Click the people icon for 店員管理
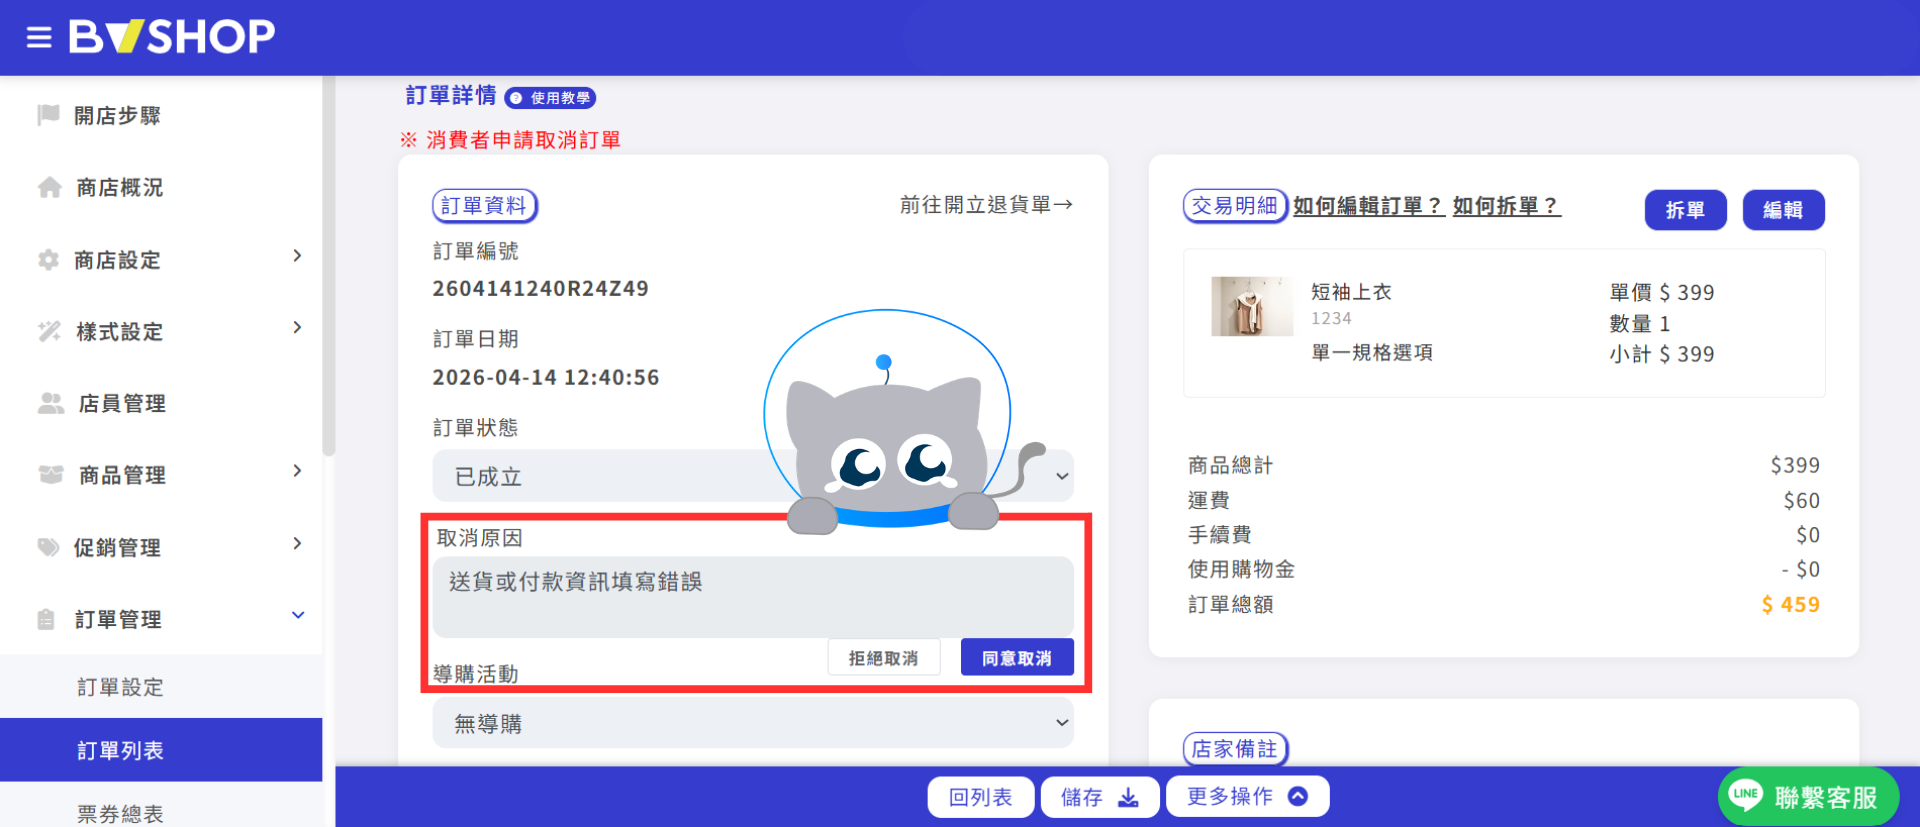Viewport: 1920px width, 827px height. (x=50, y=403)
